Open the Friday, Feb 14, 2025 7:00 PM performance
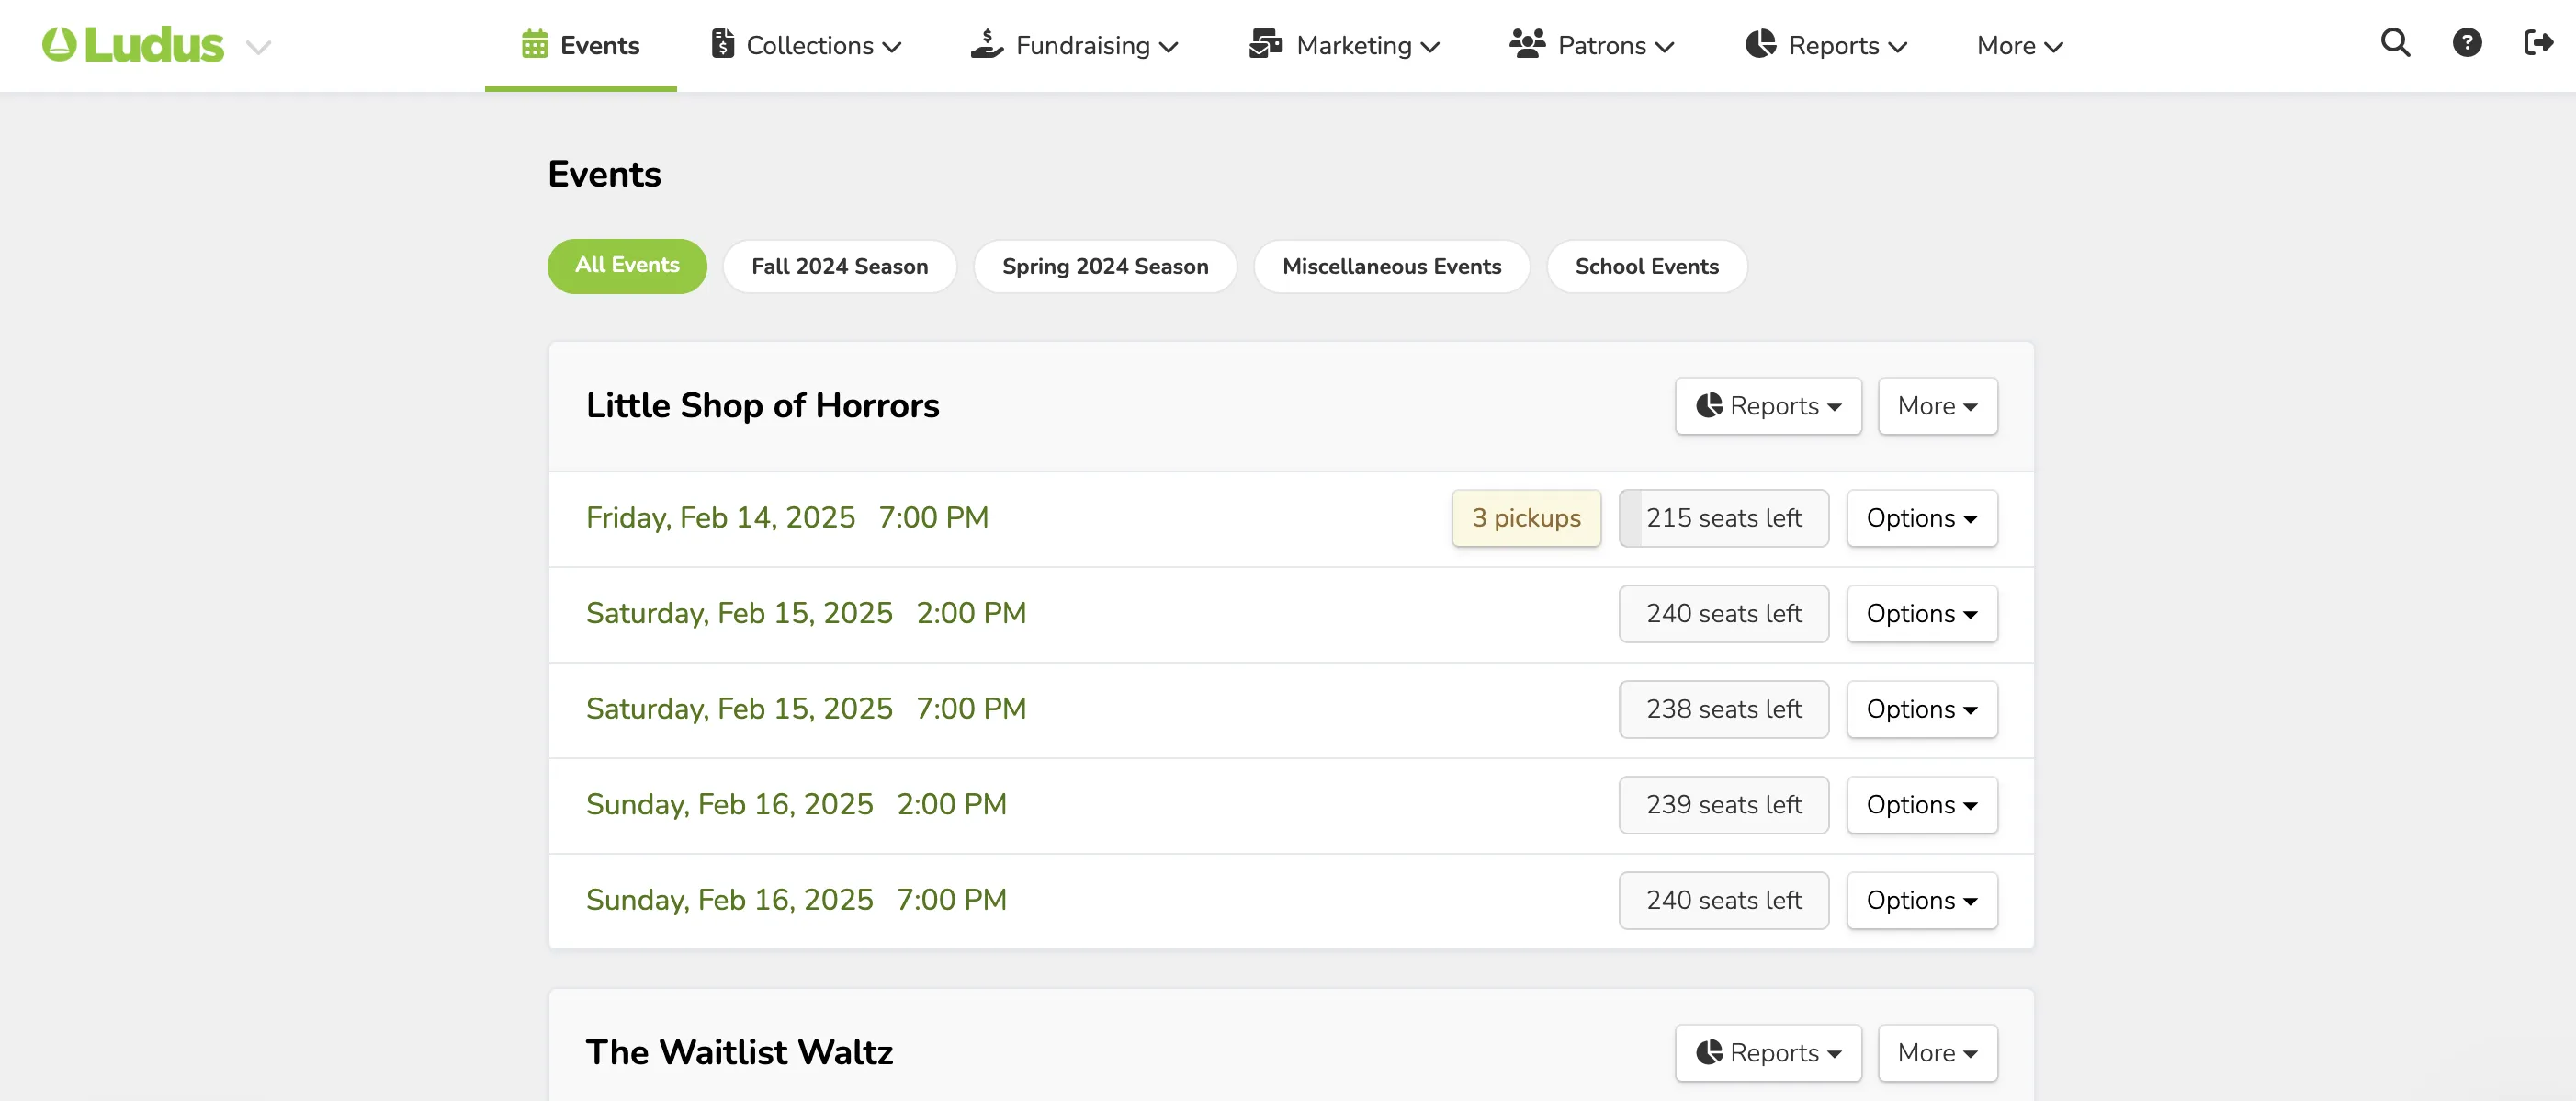Screen dimensions: 2576x1101 787,518
